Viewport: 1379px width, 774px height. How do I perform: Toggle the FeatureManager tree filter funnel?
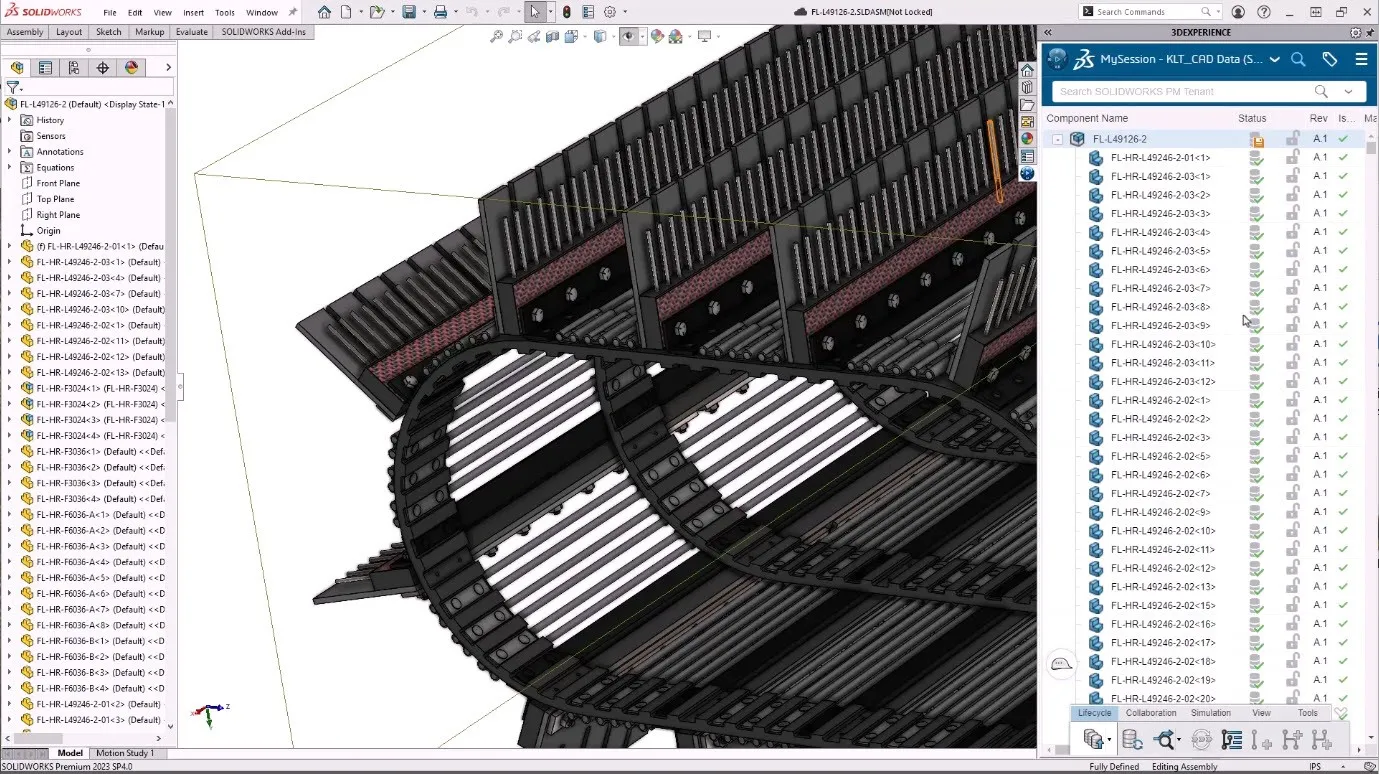13,87
